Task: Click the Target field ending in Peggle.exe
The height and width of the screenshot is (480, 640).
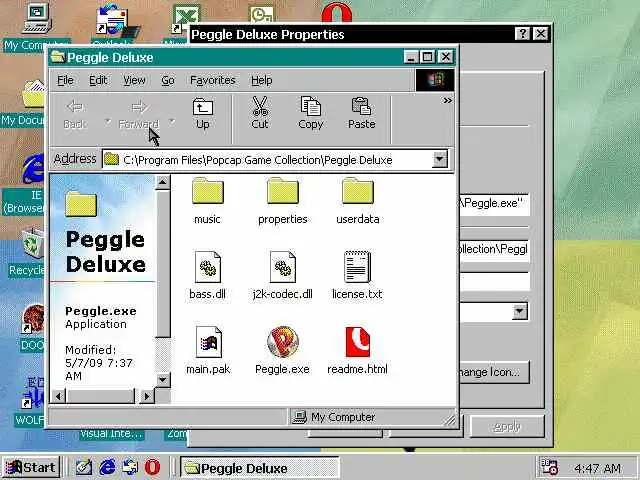Action: 495,204
